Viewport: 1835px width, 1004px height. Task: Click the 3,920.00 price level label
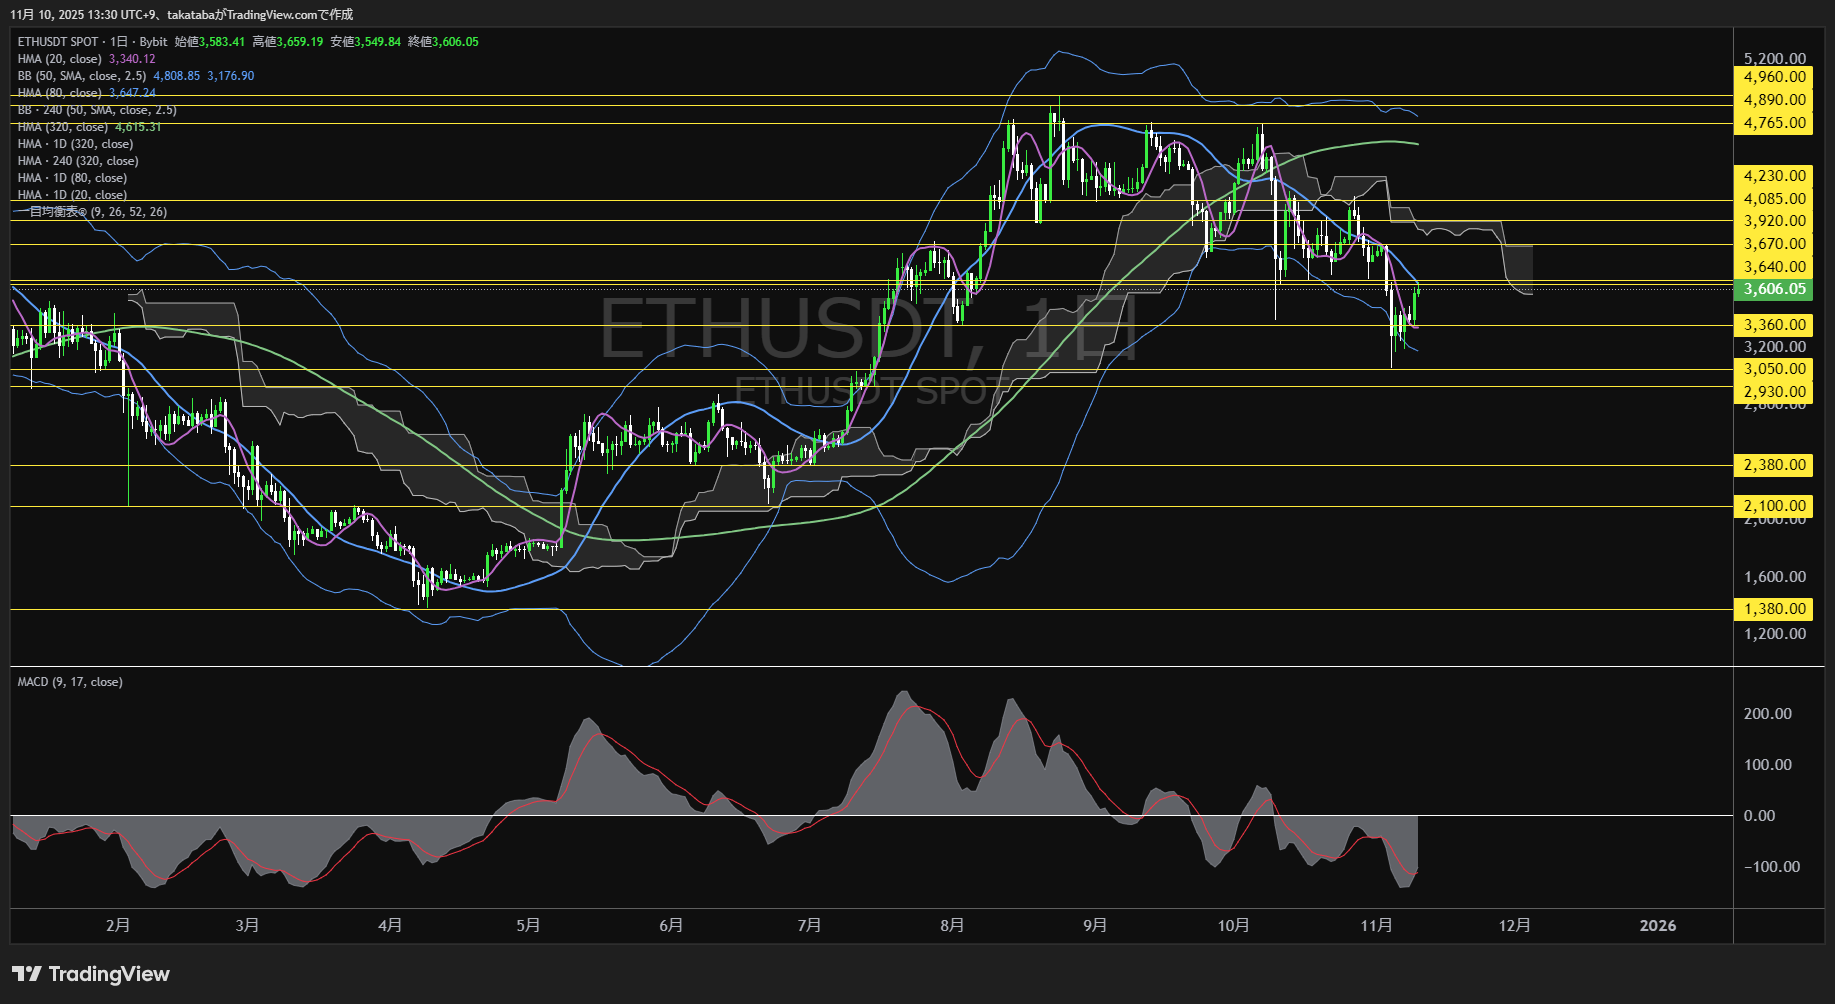(1774, 221)
